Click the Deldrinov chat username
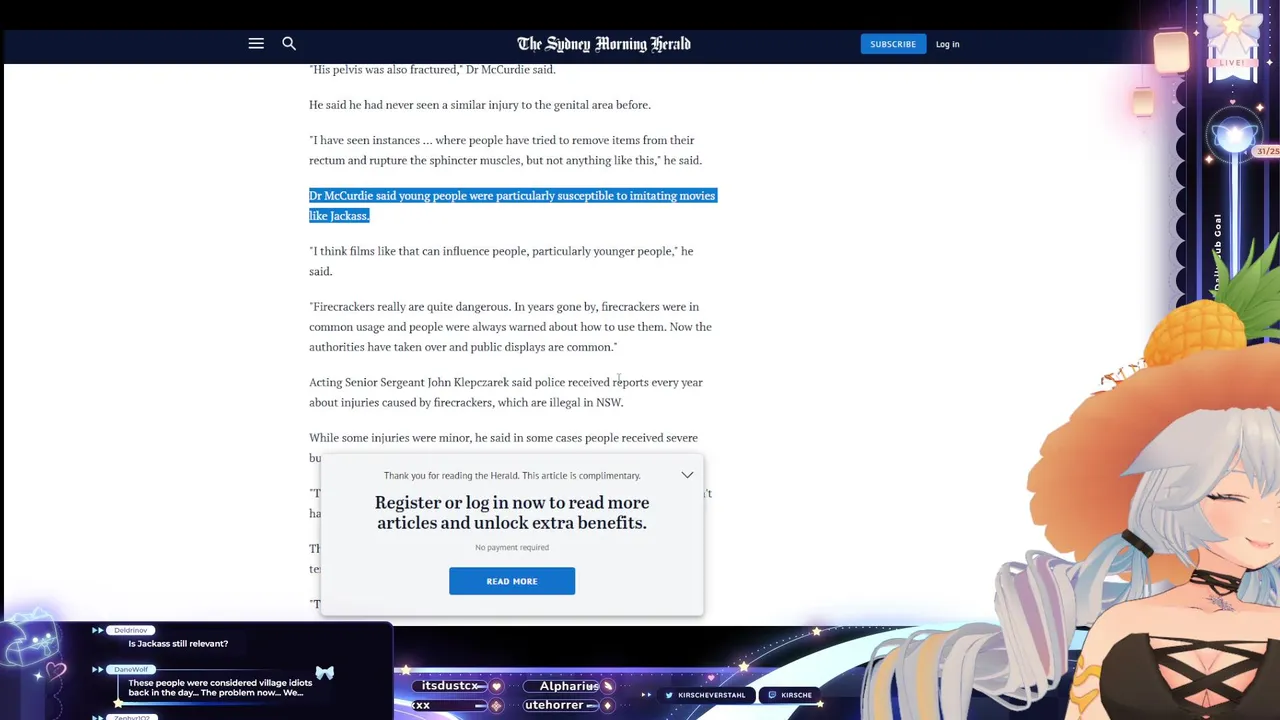Viewport: 1280px width, 720px height. point(131,630)
